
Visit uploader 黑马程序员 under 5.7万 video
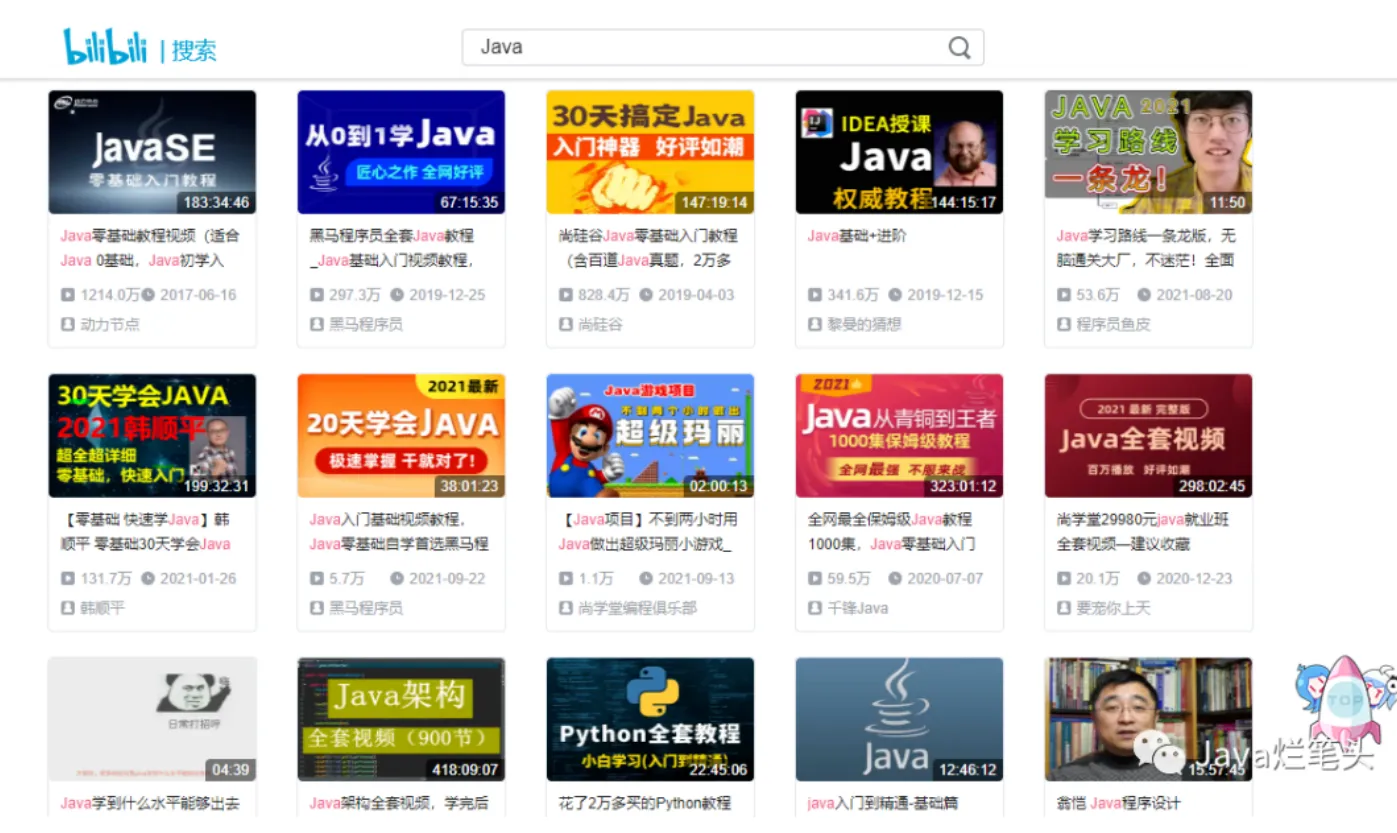coord(366,608)
